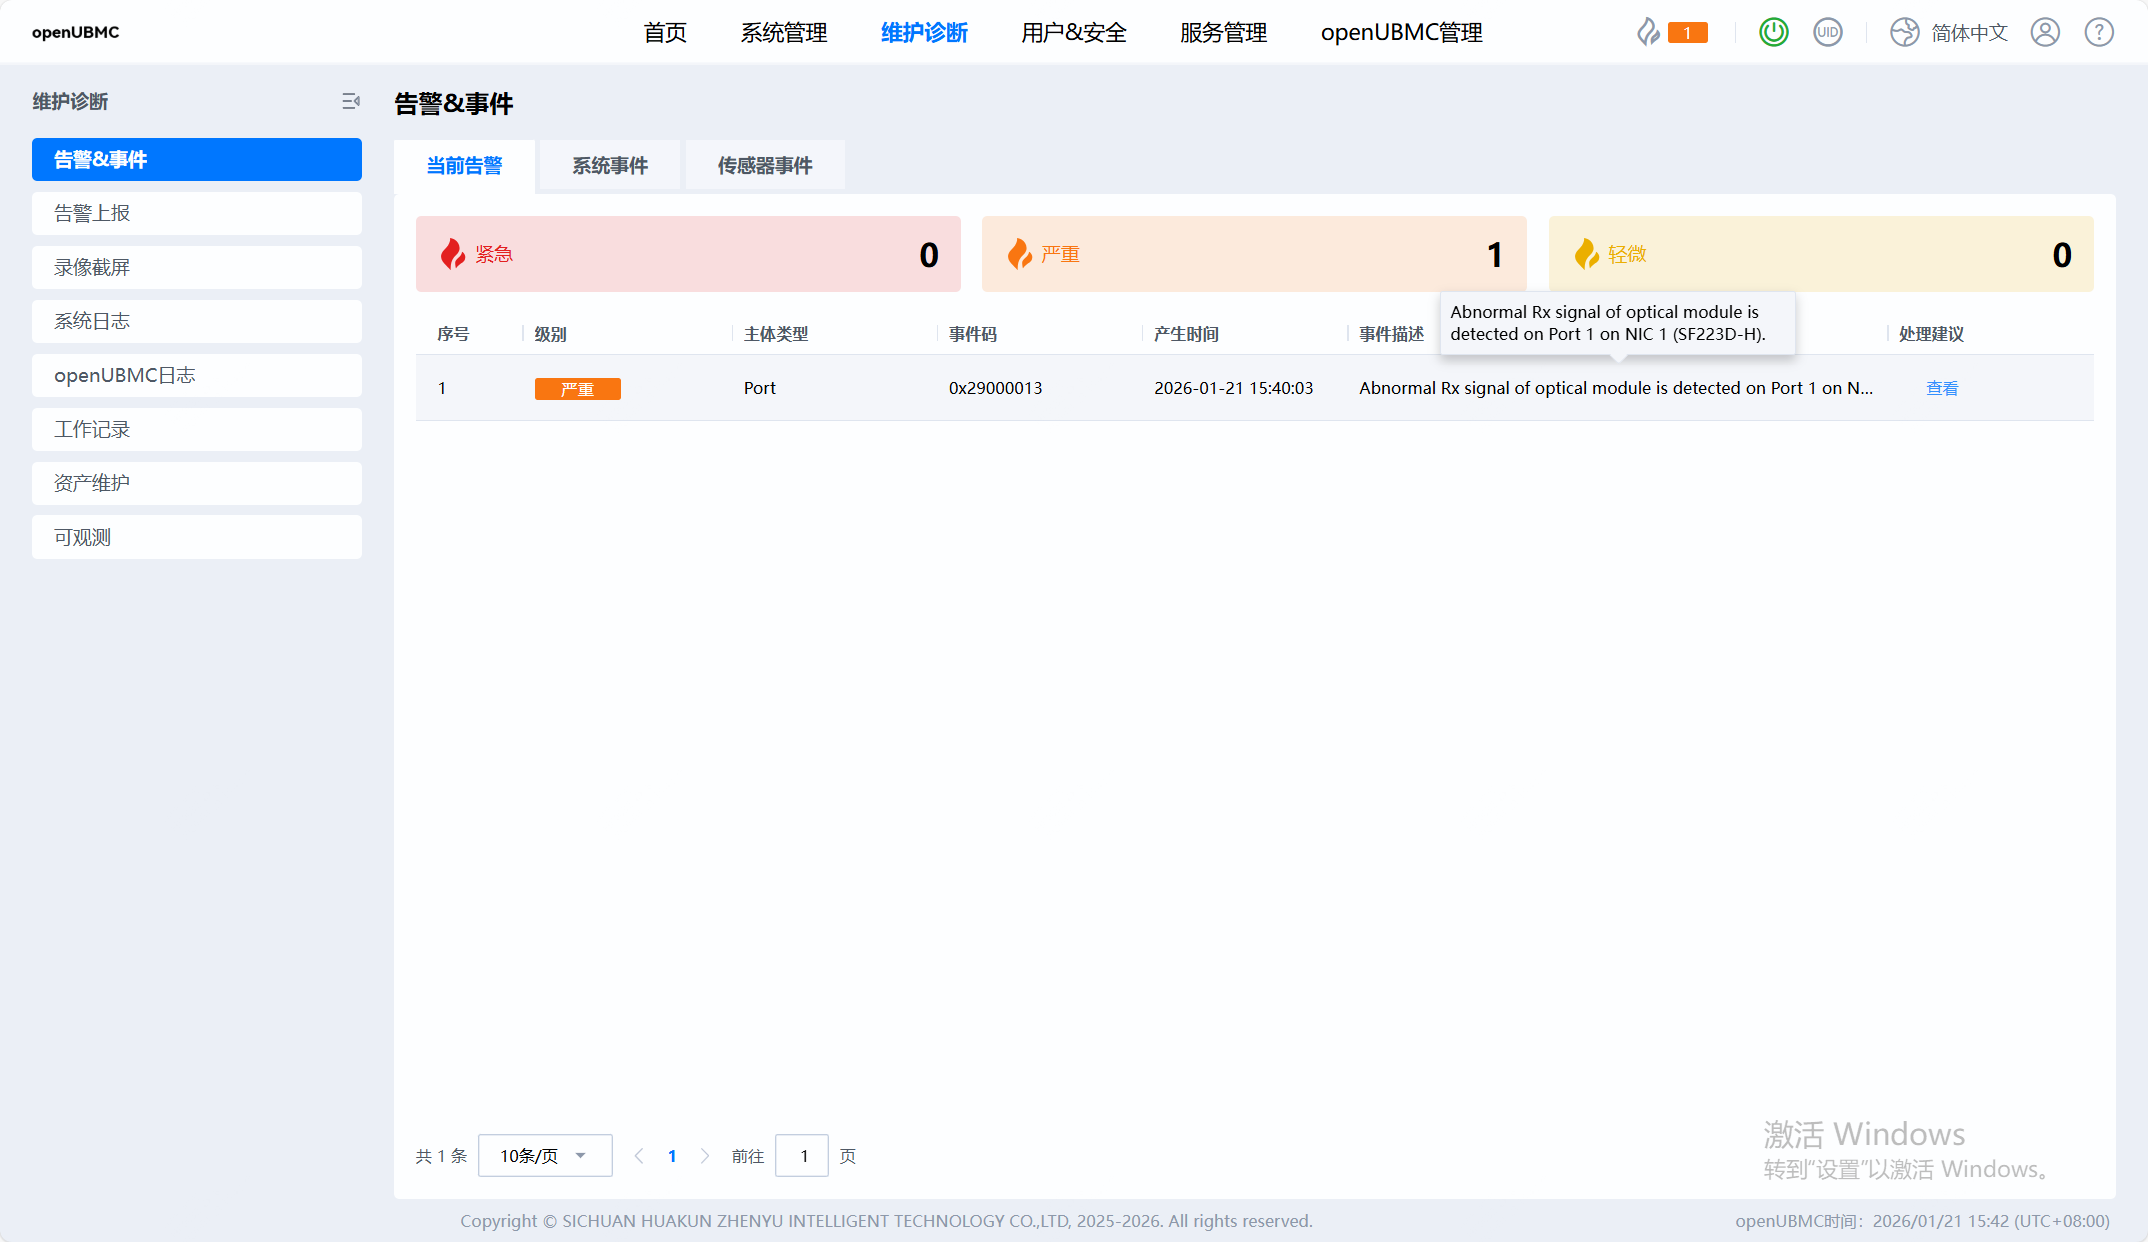Open 告警上报 in the sidebar
The height and width of the screenshot is (1242, 2148).
coord(197,213)
